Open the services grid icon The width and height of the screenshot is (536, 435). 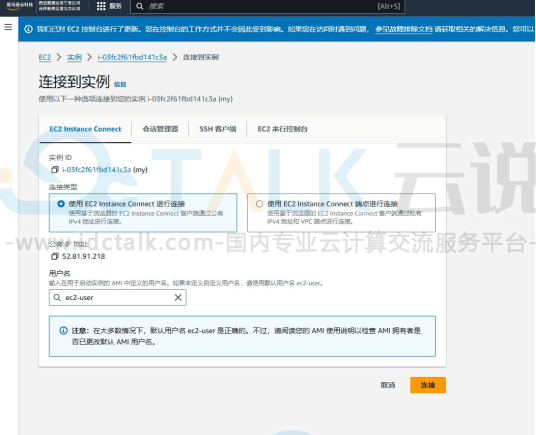101,6
